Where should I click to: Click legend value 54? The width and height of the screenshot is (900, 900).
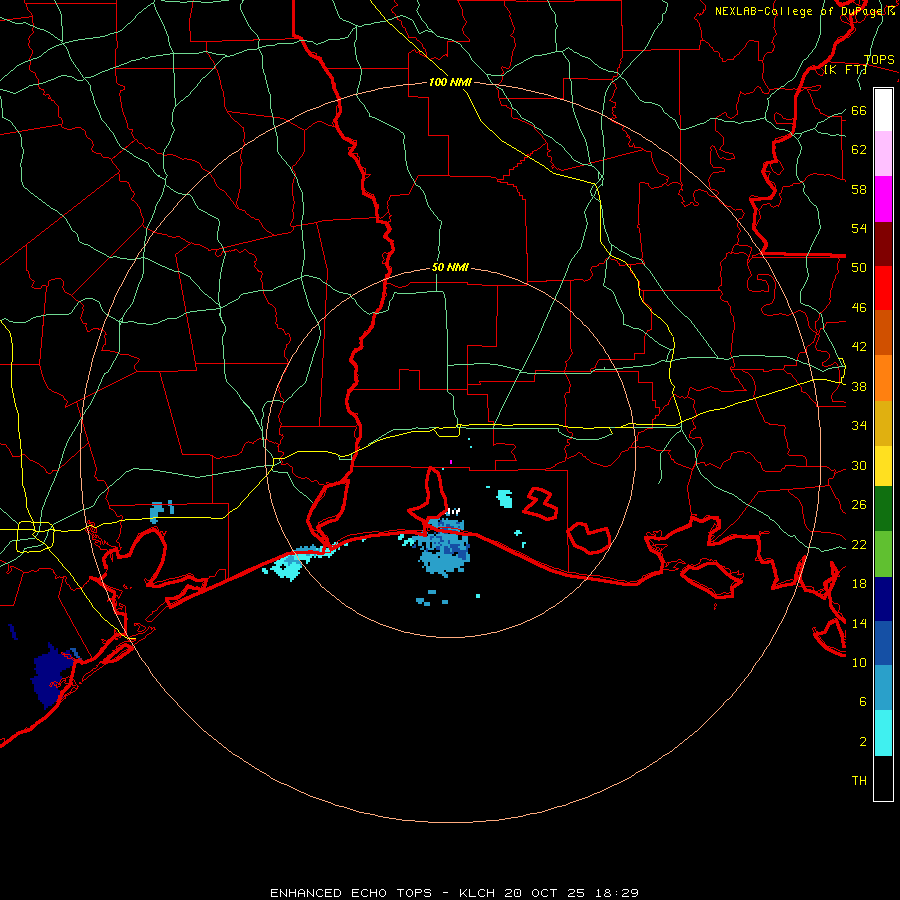pyautogui.click(x=859, y=228)
